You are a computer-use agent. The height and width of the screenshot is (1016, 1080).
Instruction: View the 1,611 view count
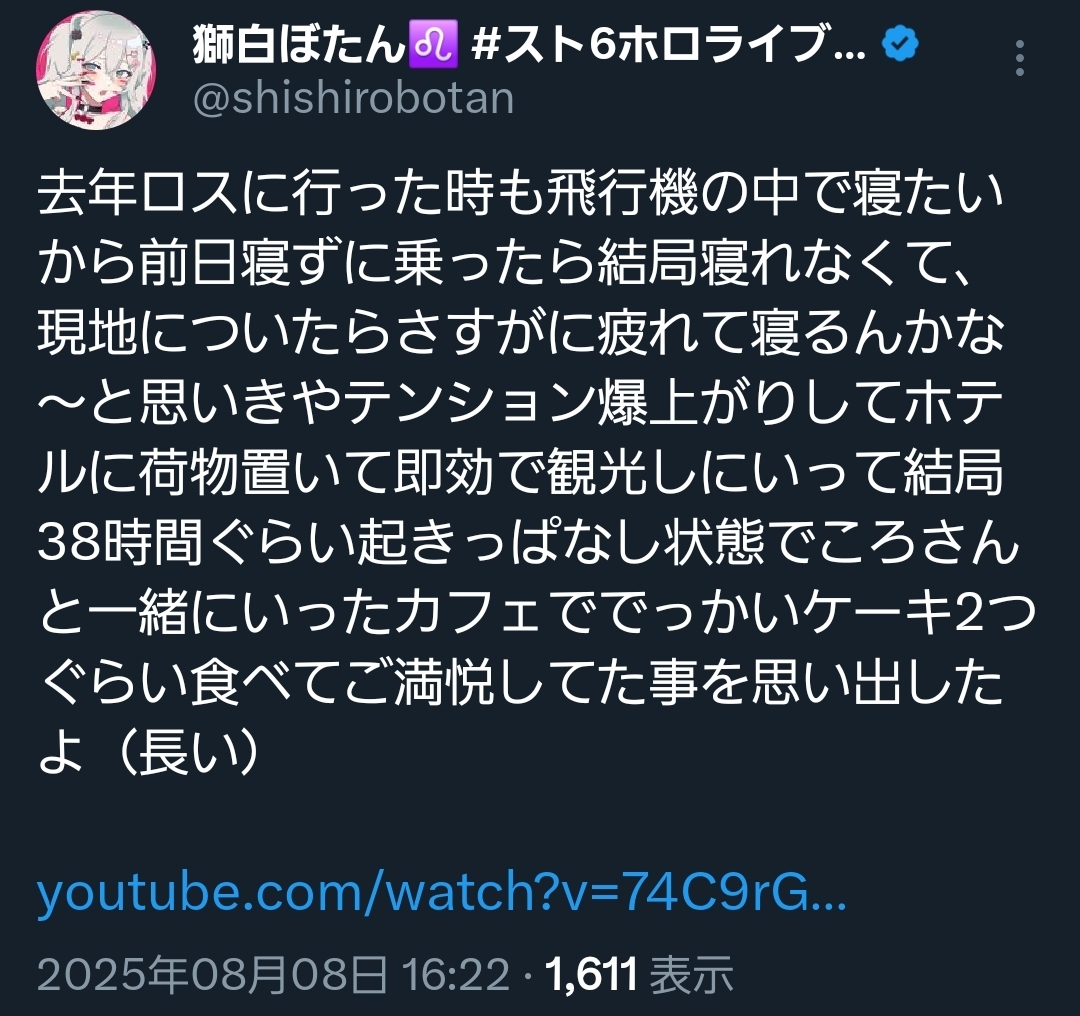591,975
